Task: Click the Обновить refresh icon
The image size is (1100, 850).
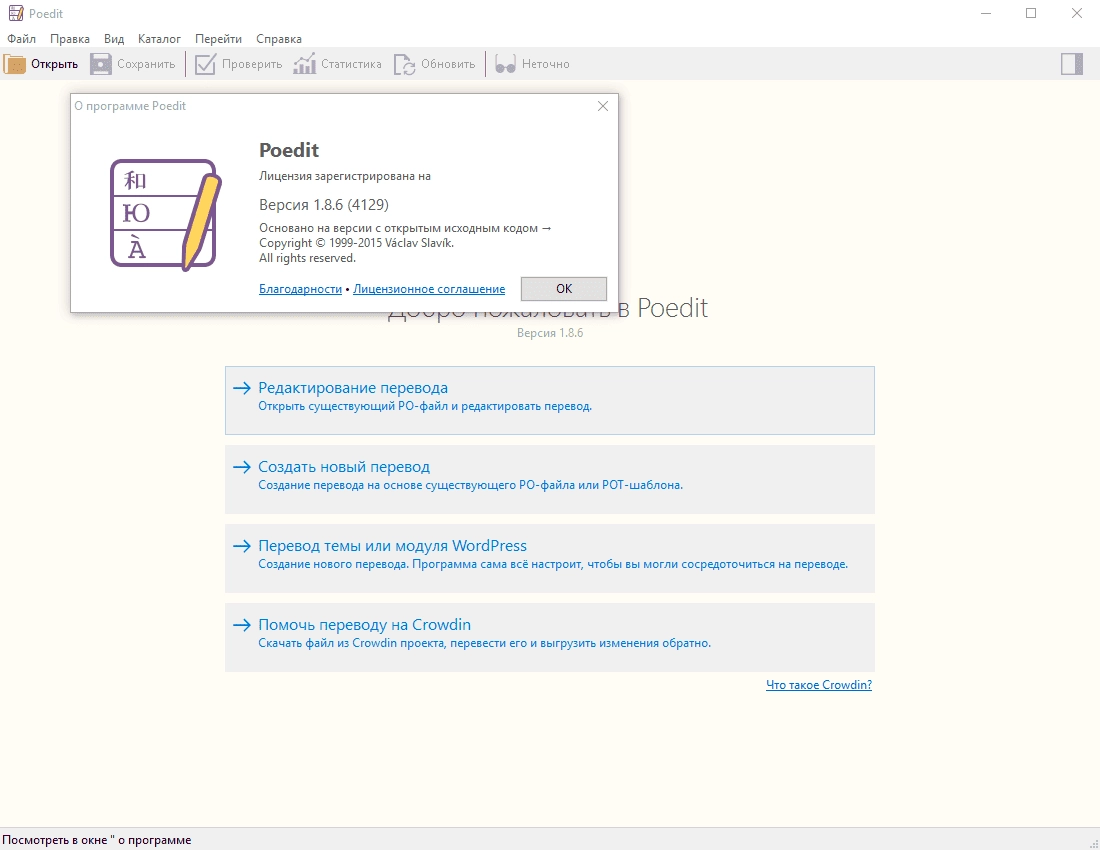Action: pyautogui.click(x=405, y=64)
